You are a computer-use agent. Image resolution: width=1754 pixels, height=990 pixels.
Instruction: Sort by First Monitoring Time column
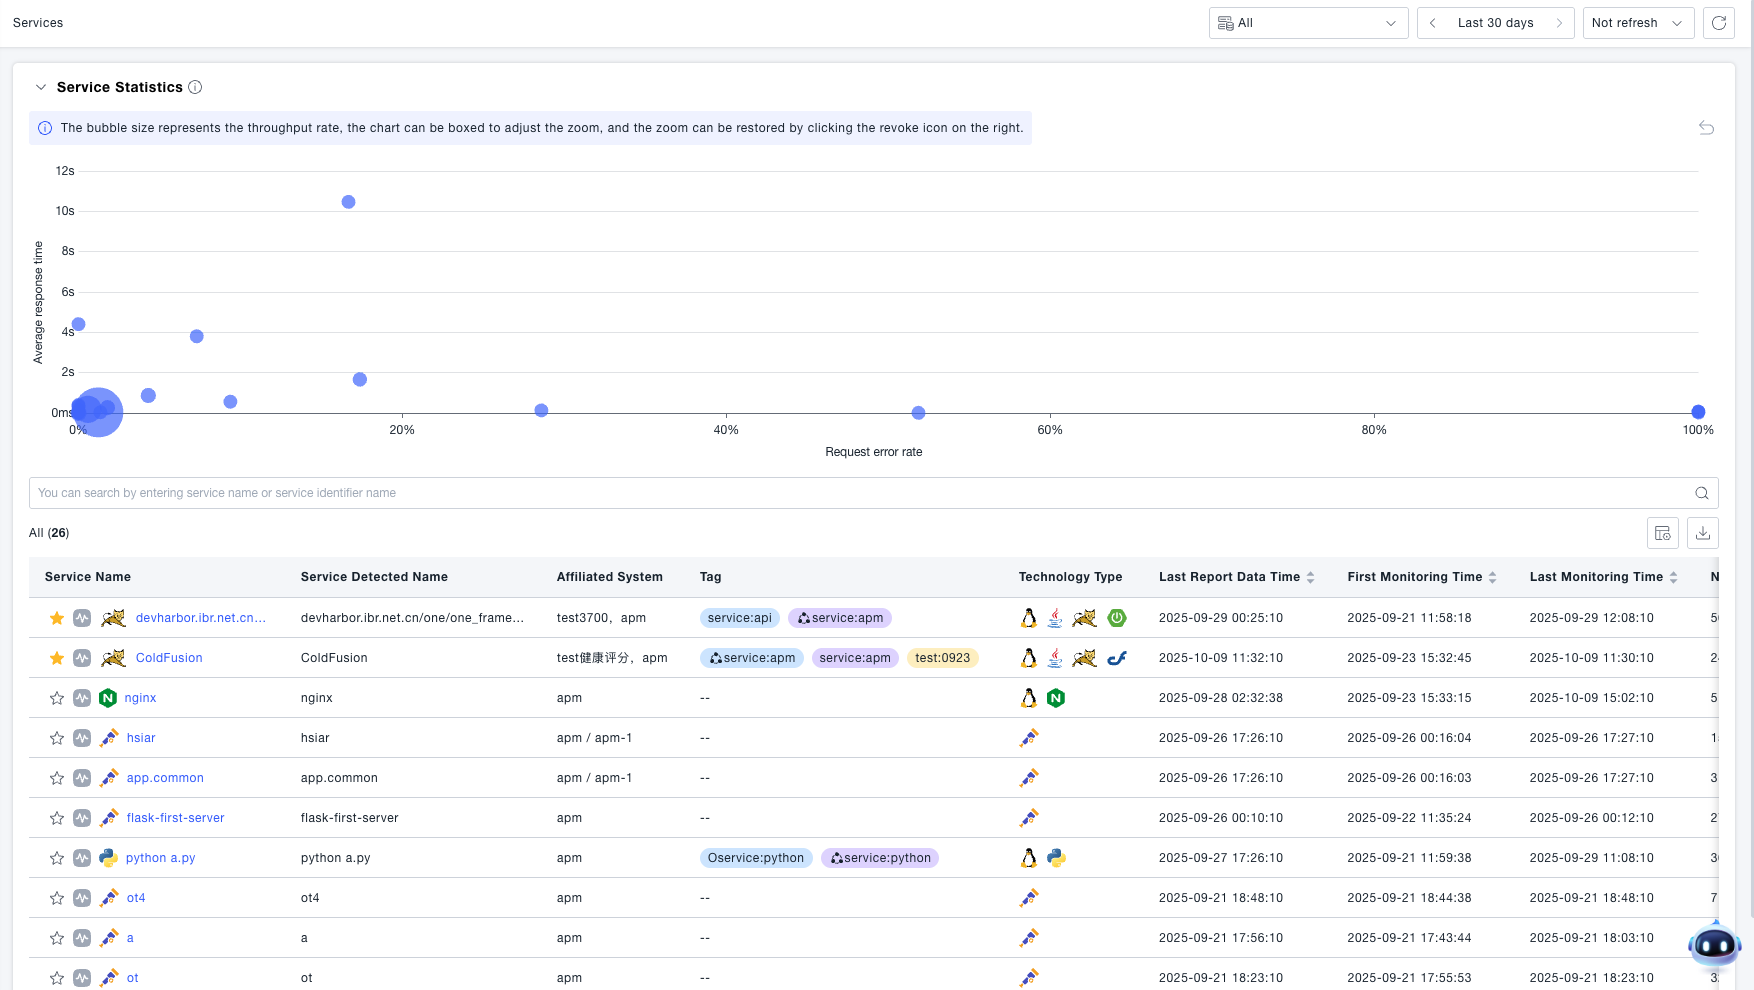(x=1492, y=577)
